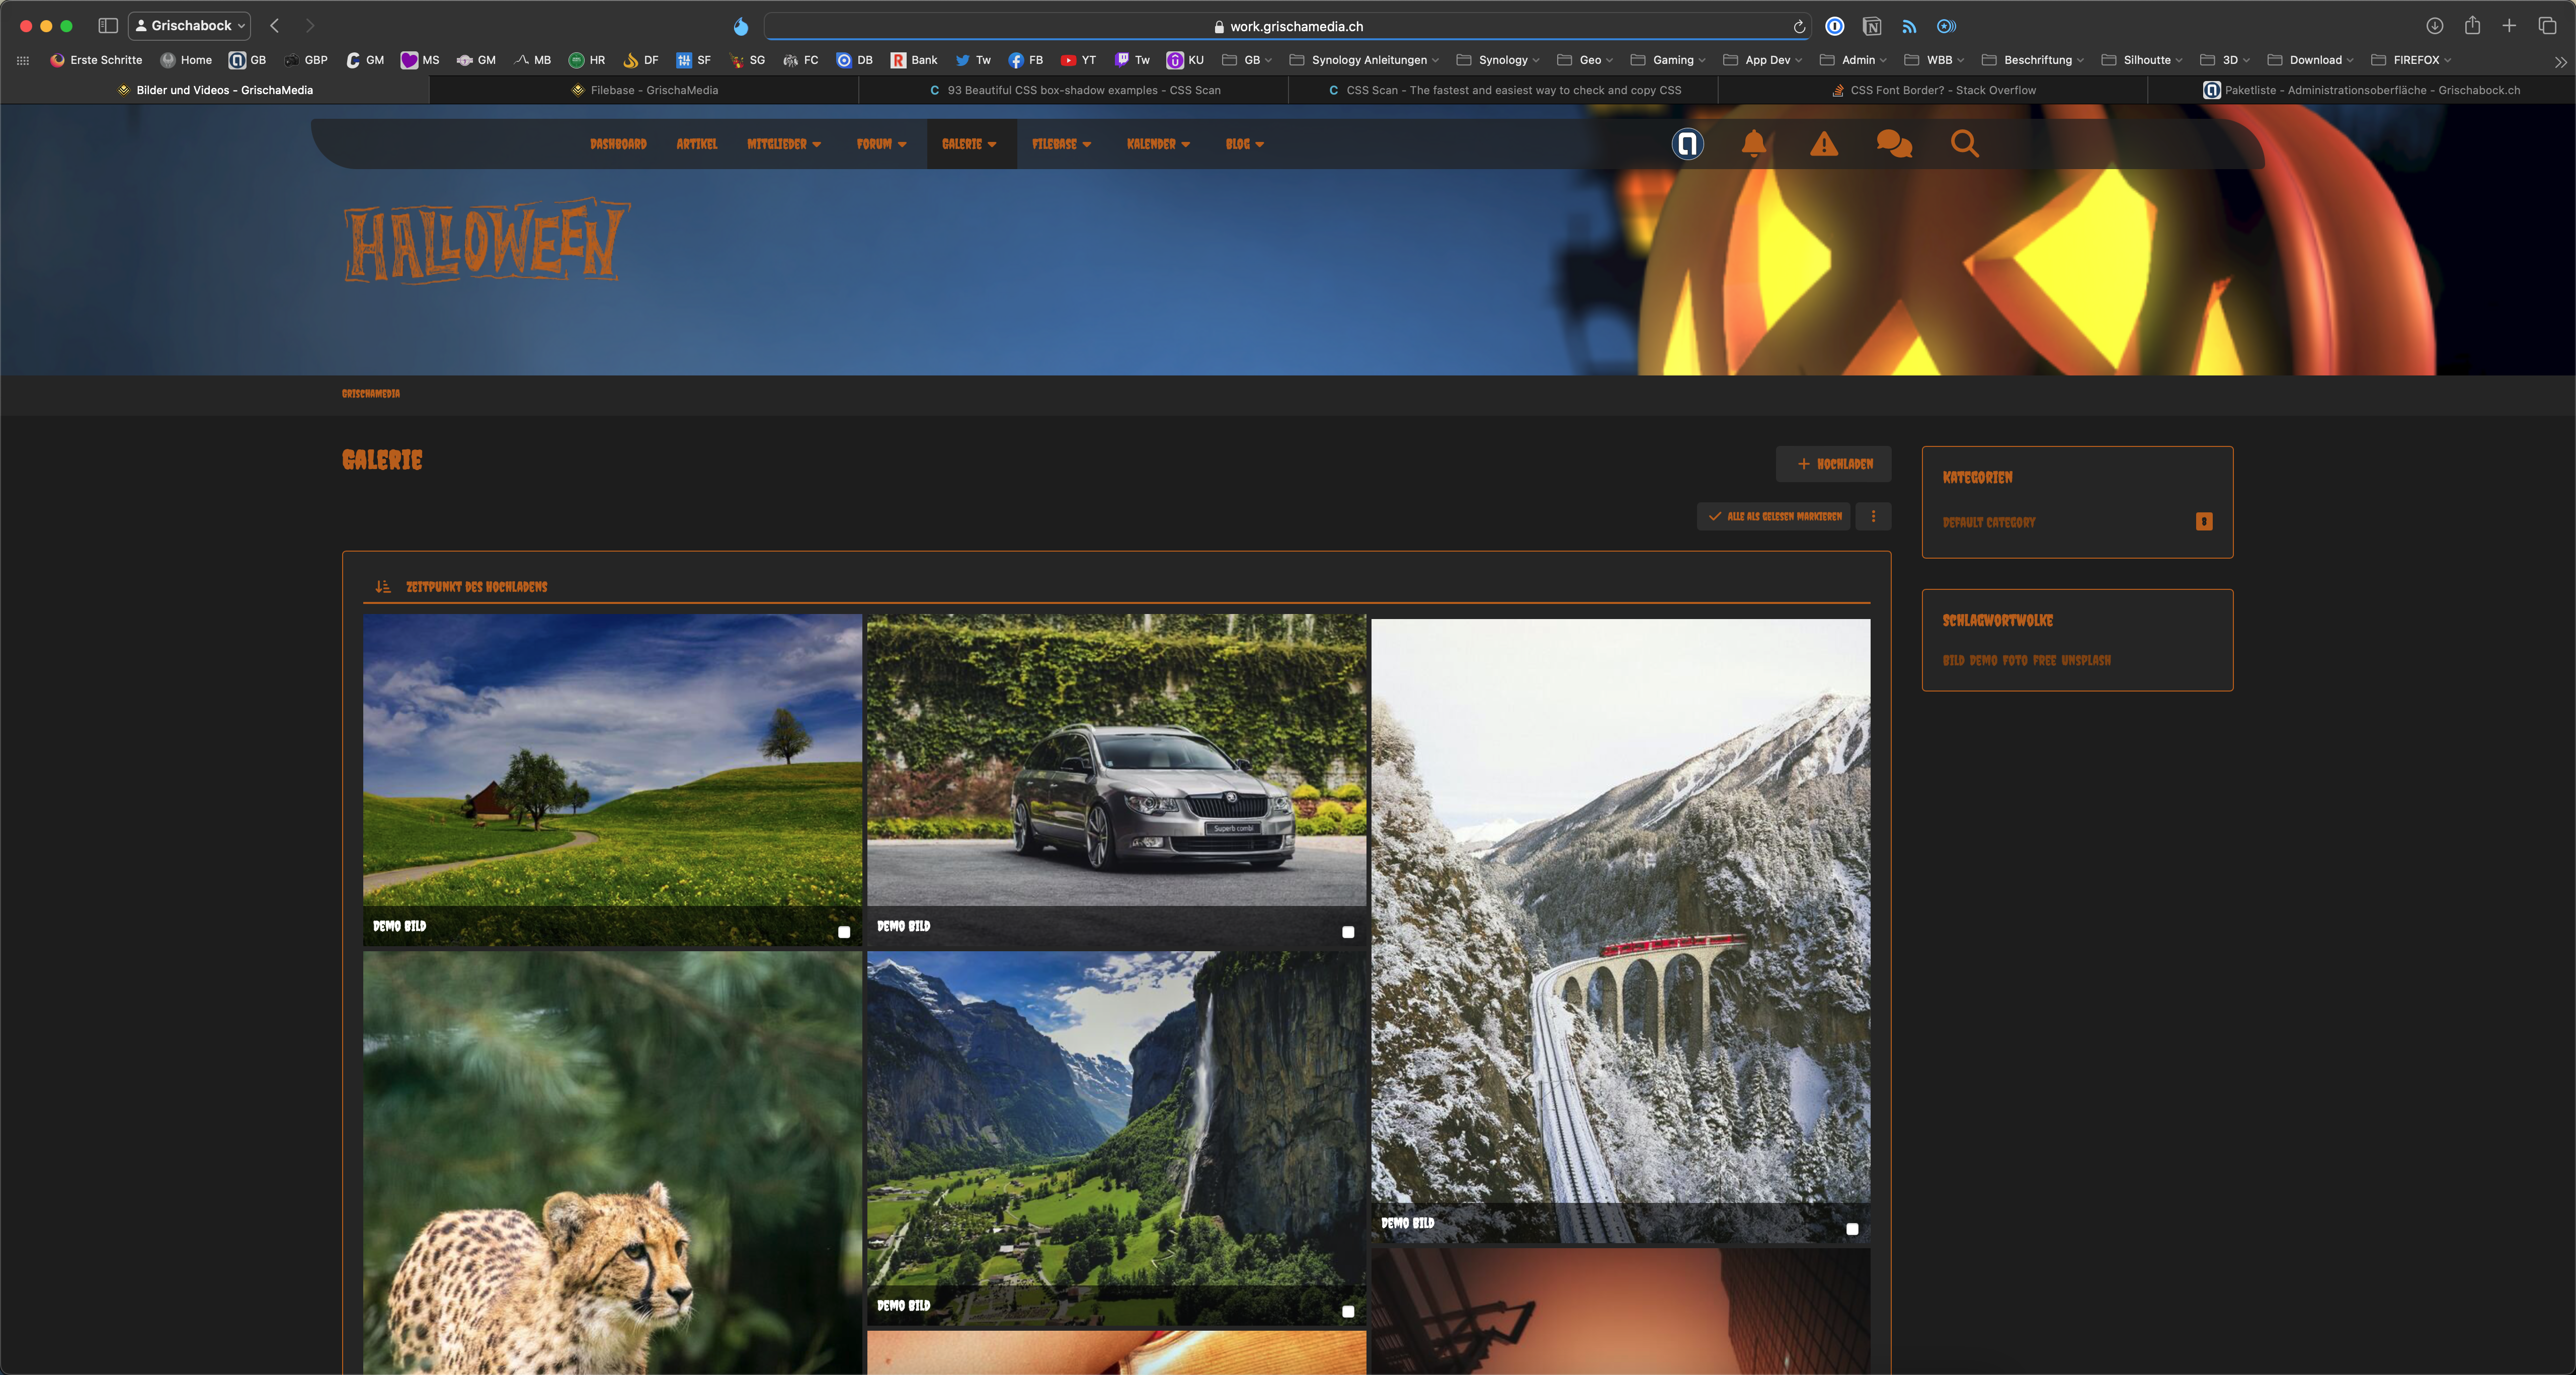Screen dimensions: 2576x1375
Task: Click the three-dot options icon beside mark-read
Action: tap(1873, 517)
